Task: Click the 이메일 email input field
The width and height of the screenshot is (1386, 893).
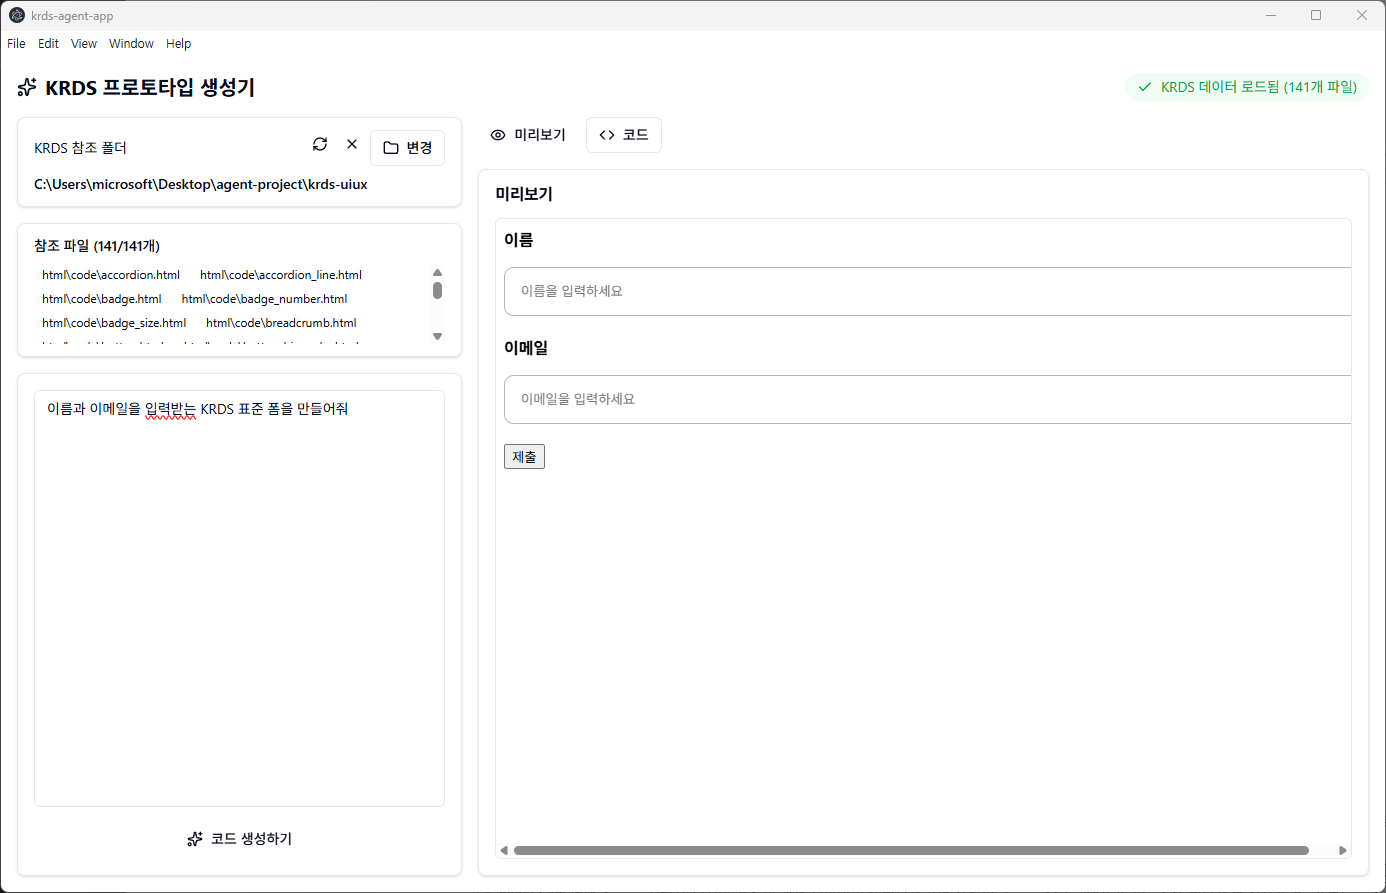Action: [926, 399]
